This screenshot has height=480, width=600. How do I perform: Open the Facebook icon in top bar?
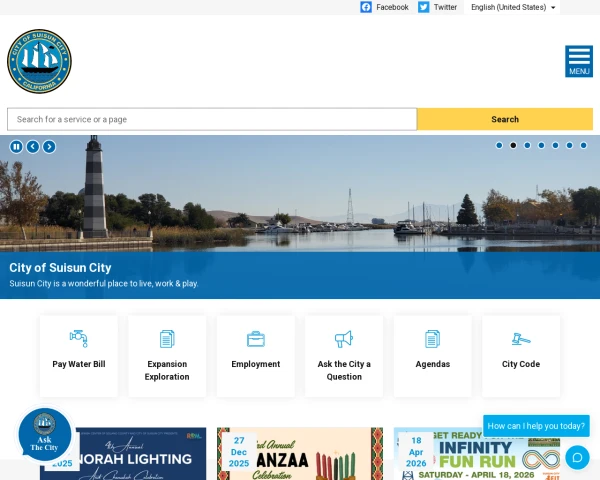coord(366,7)
